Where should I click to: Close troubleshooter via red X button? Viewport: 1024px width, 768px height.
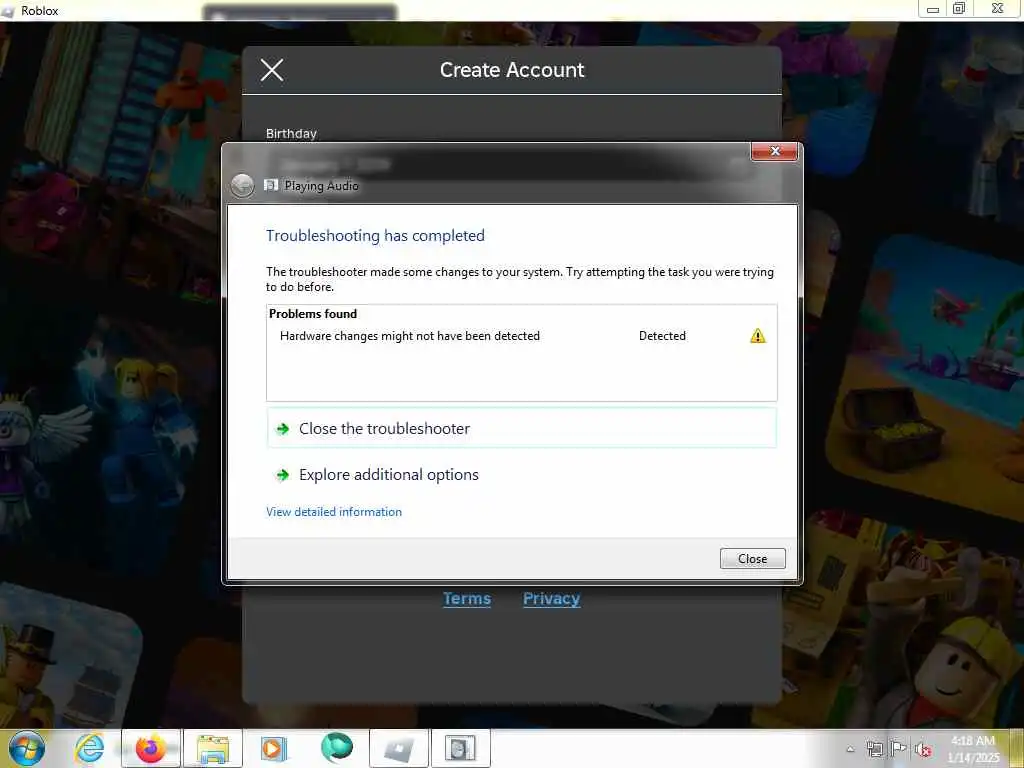pyautogui.click(x=775, y=152)
